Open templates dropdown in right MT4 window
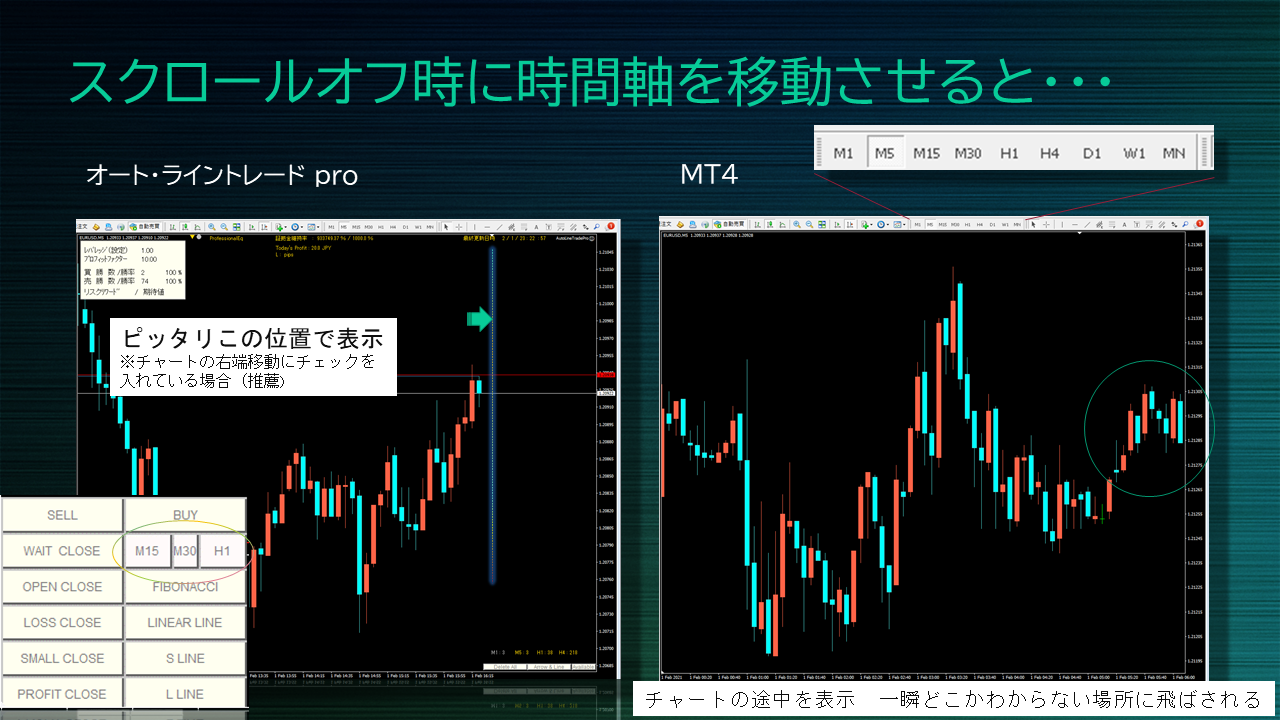Viewport: 1280px width, 720px height. 901,224
